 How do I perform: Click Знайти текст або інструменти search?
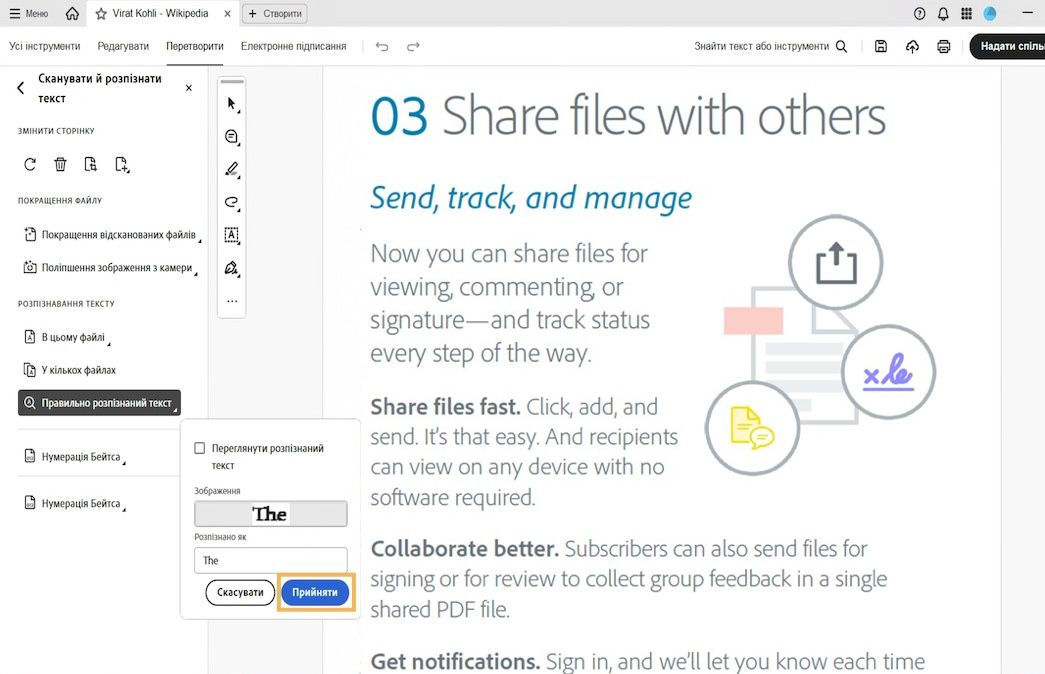point(770,46)
